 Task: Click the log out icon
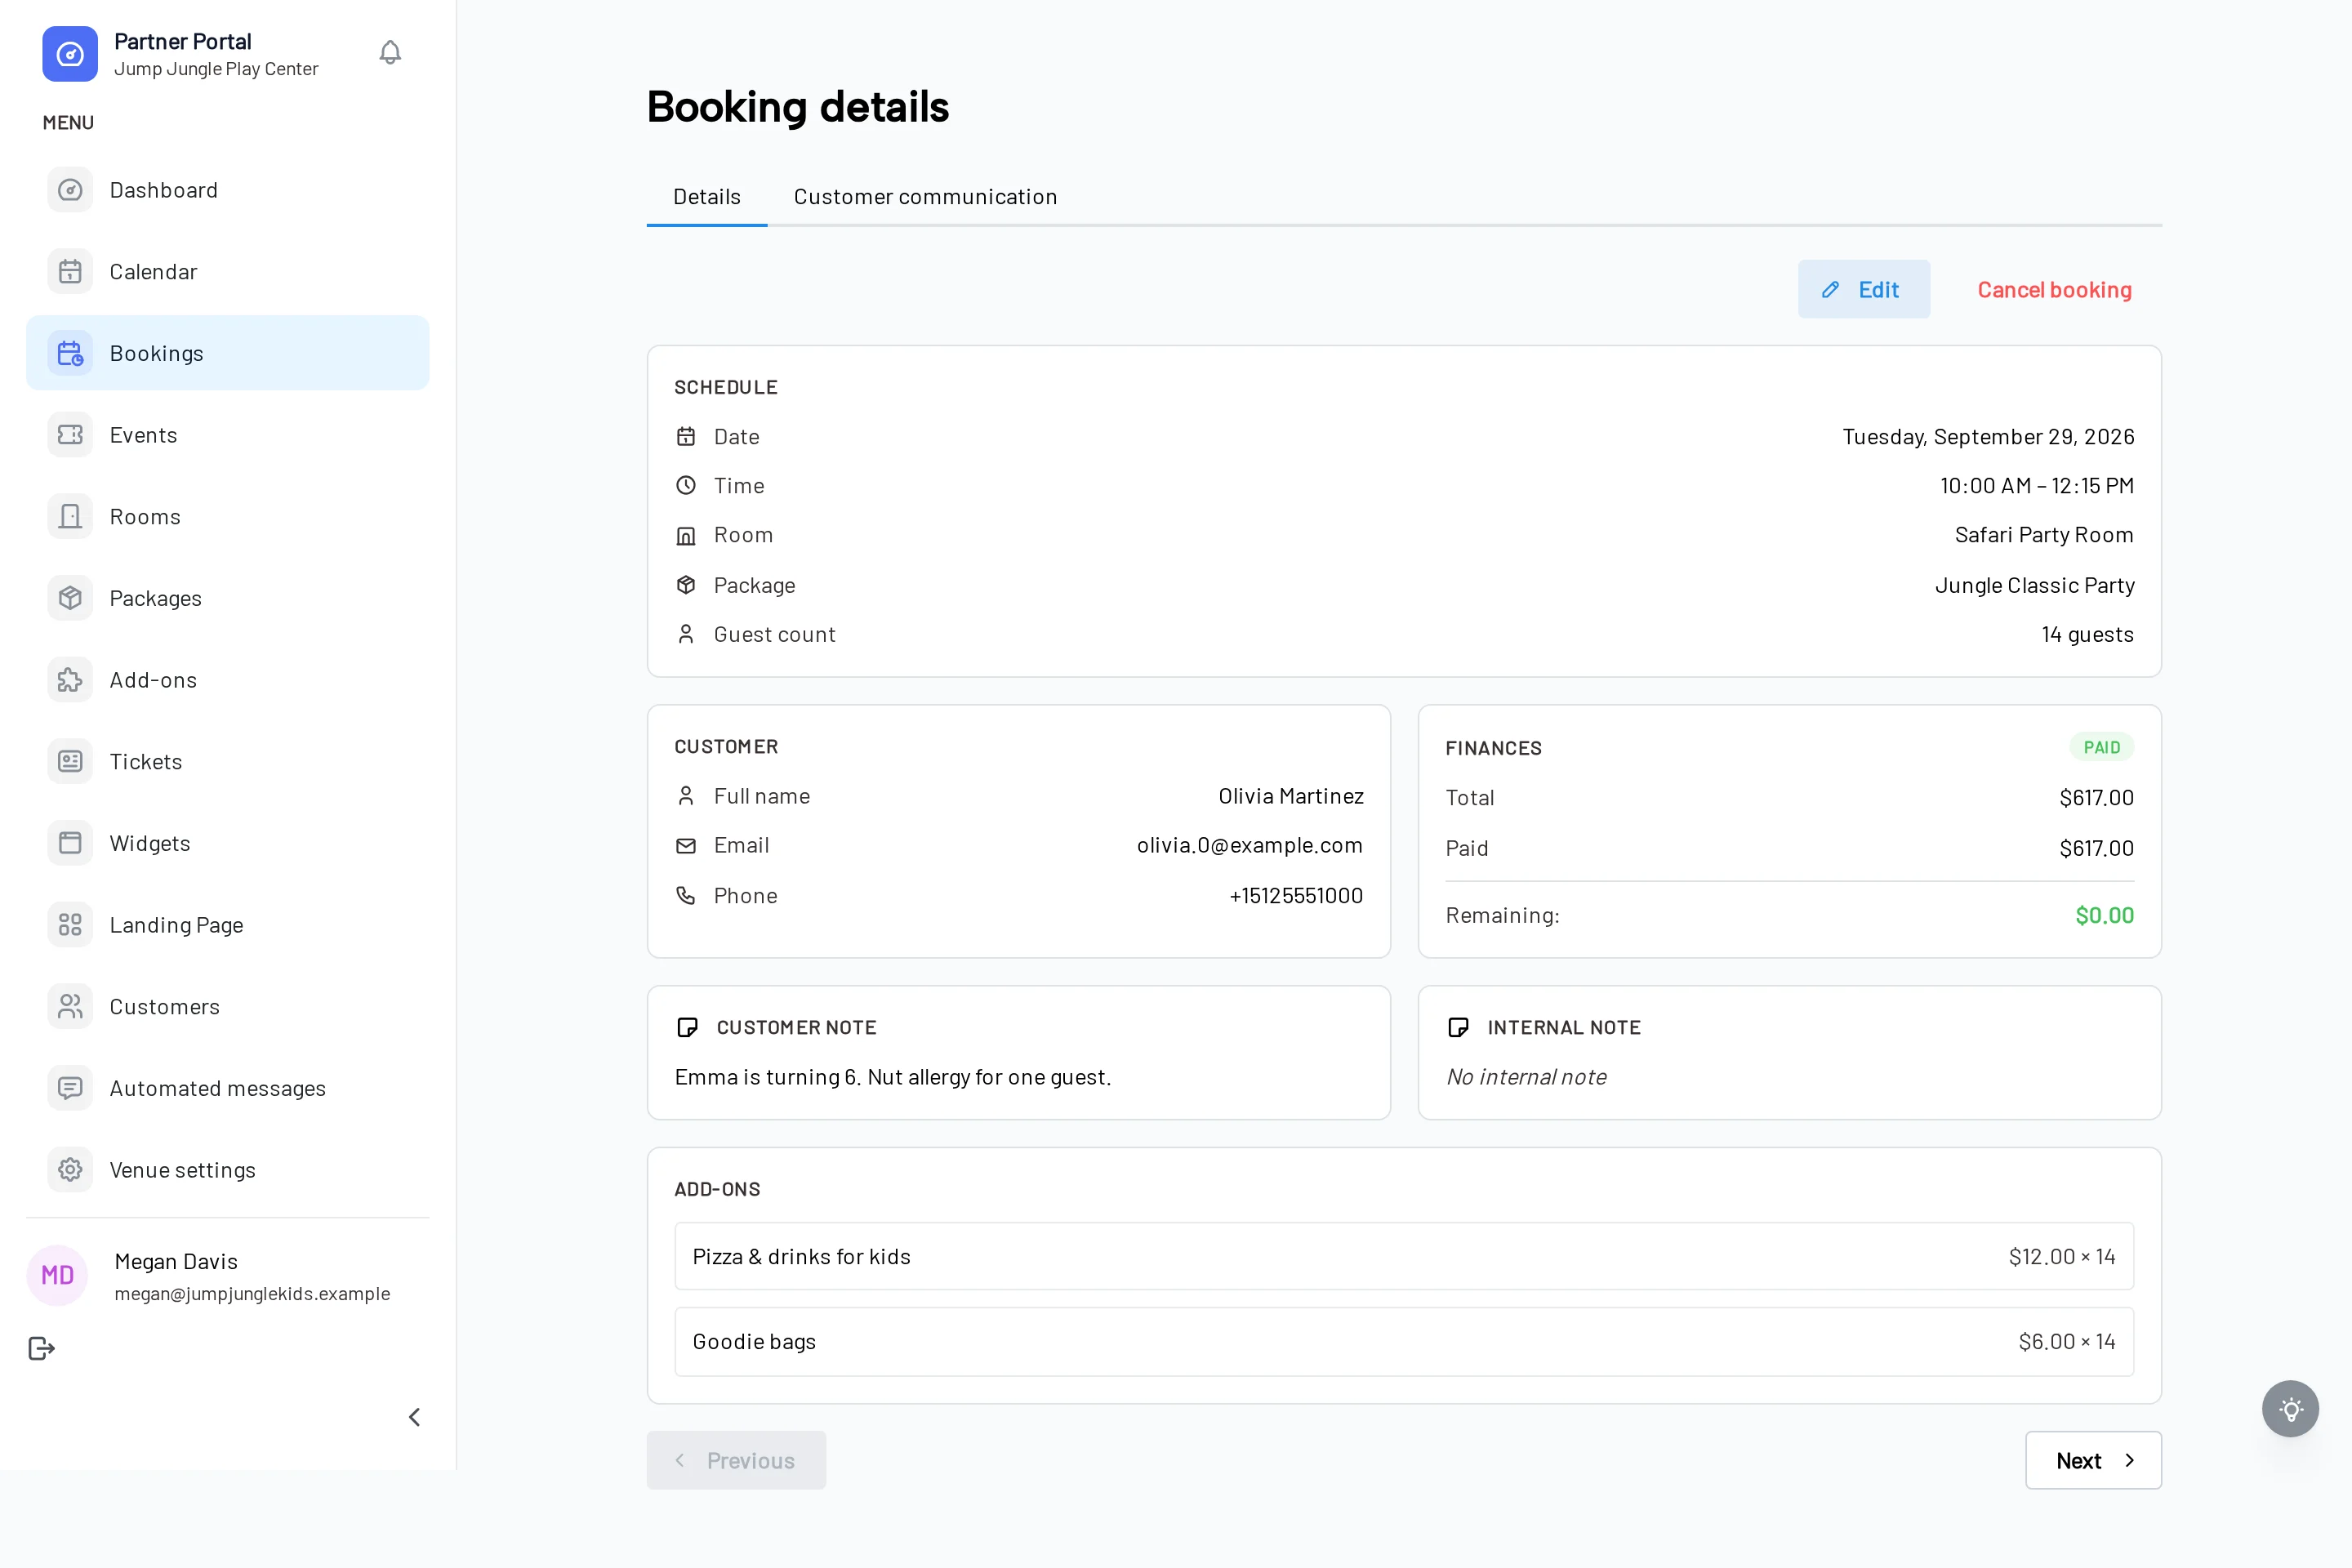(41, 1349)
